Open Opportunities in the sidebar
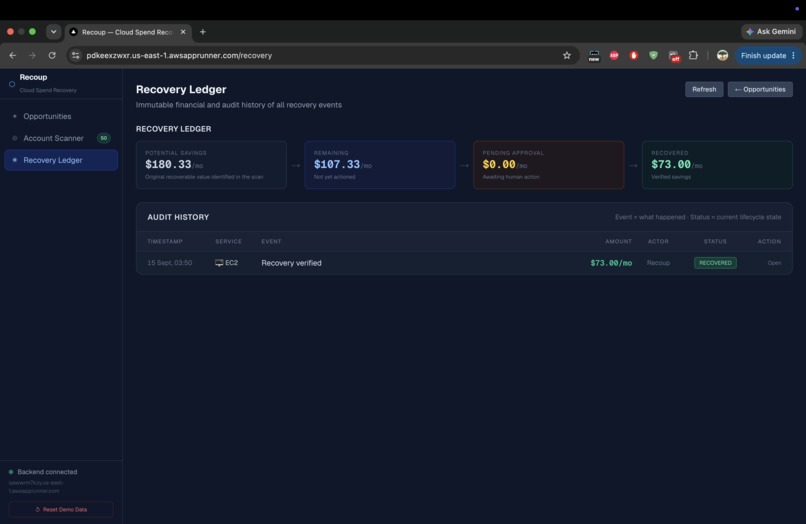The image size is (806, 524). coord(61,116)
